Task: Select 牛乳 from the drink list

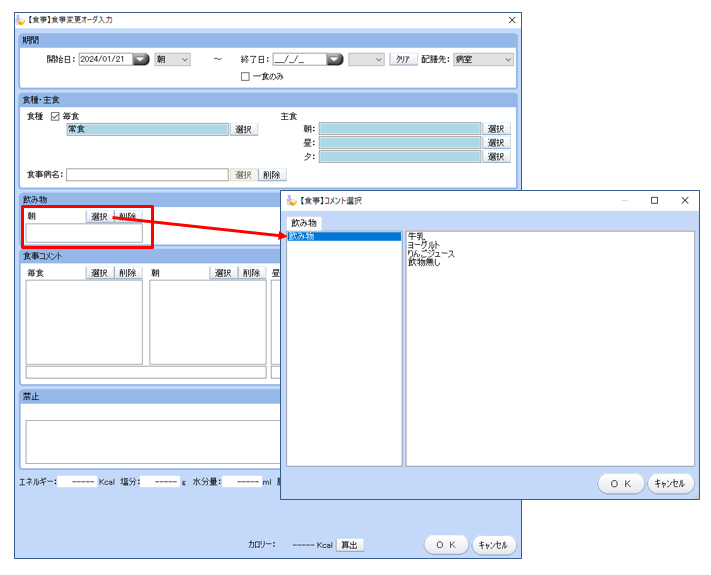Action: [416, 236]
